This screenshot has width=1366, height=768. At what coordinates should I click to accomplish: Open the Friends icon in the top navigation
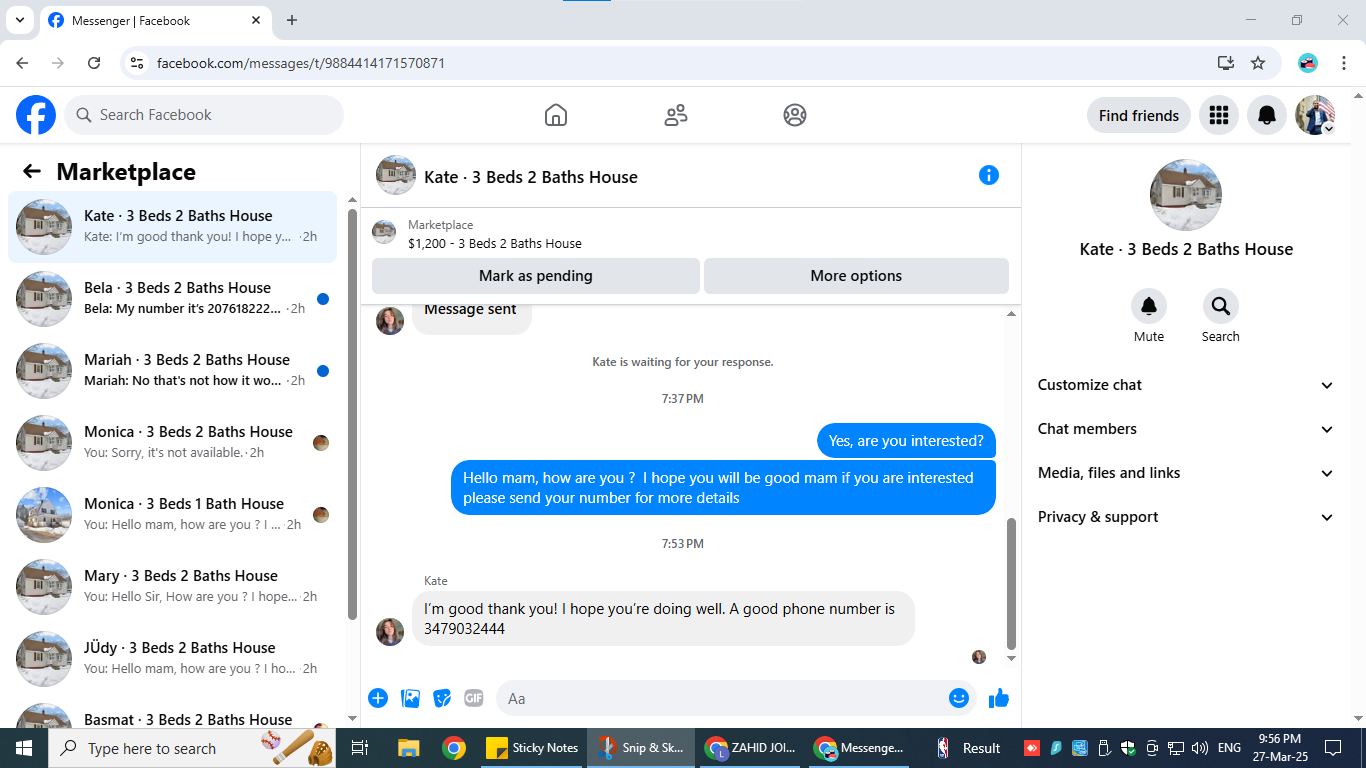(676, 115)
